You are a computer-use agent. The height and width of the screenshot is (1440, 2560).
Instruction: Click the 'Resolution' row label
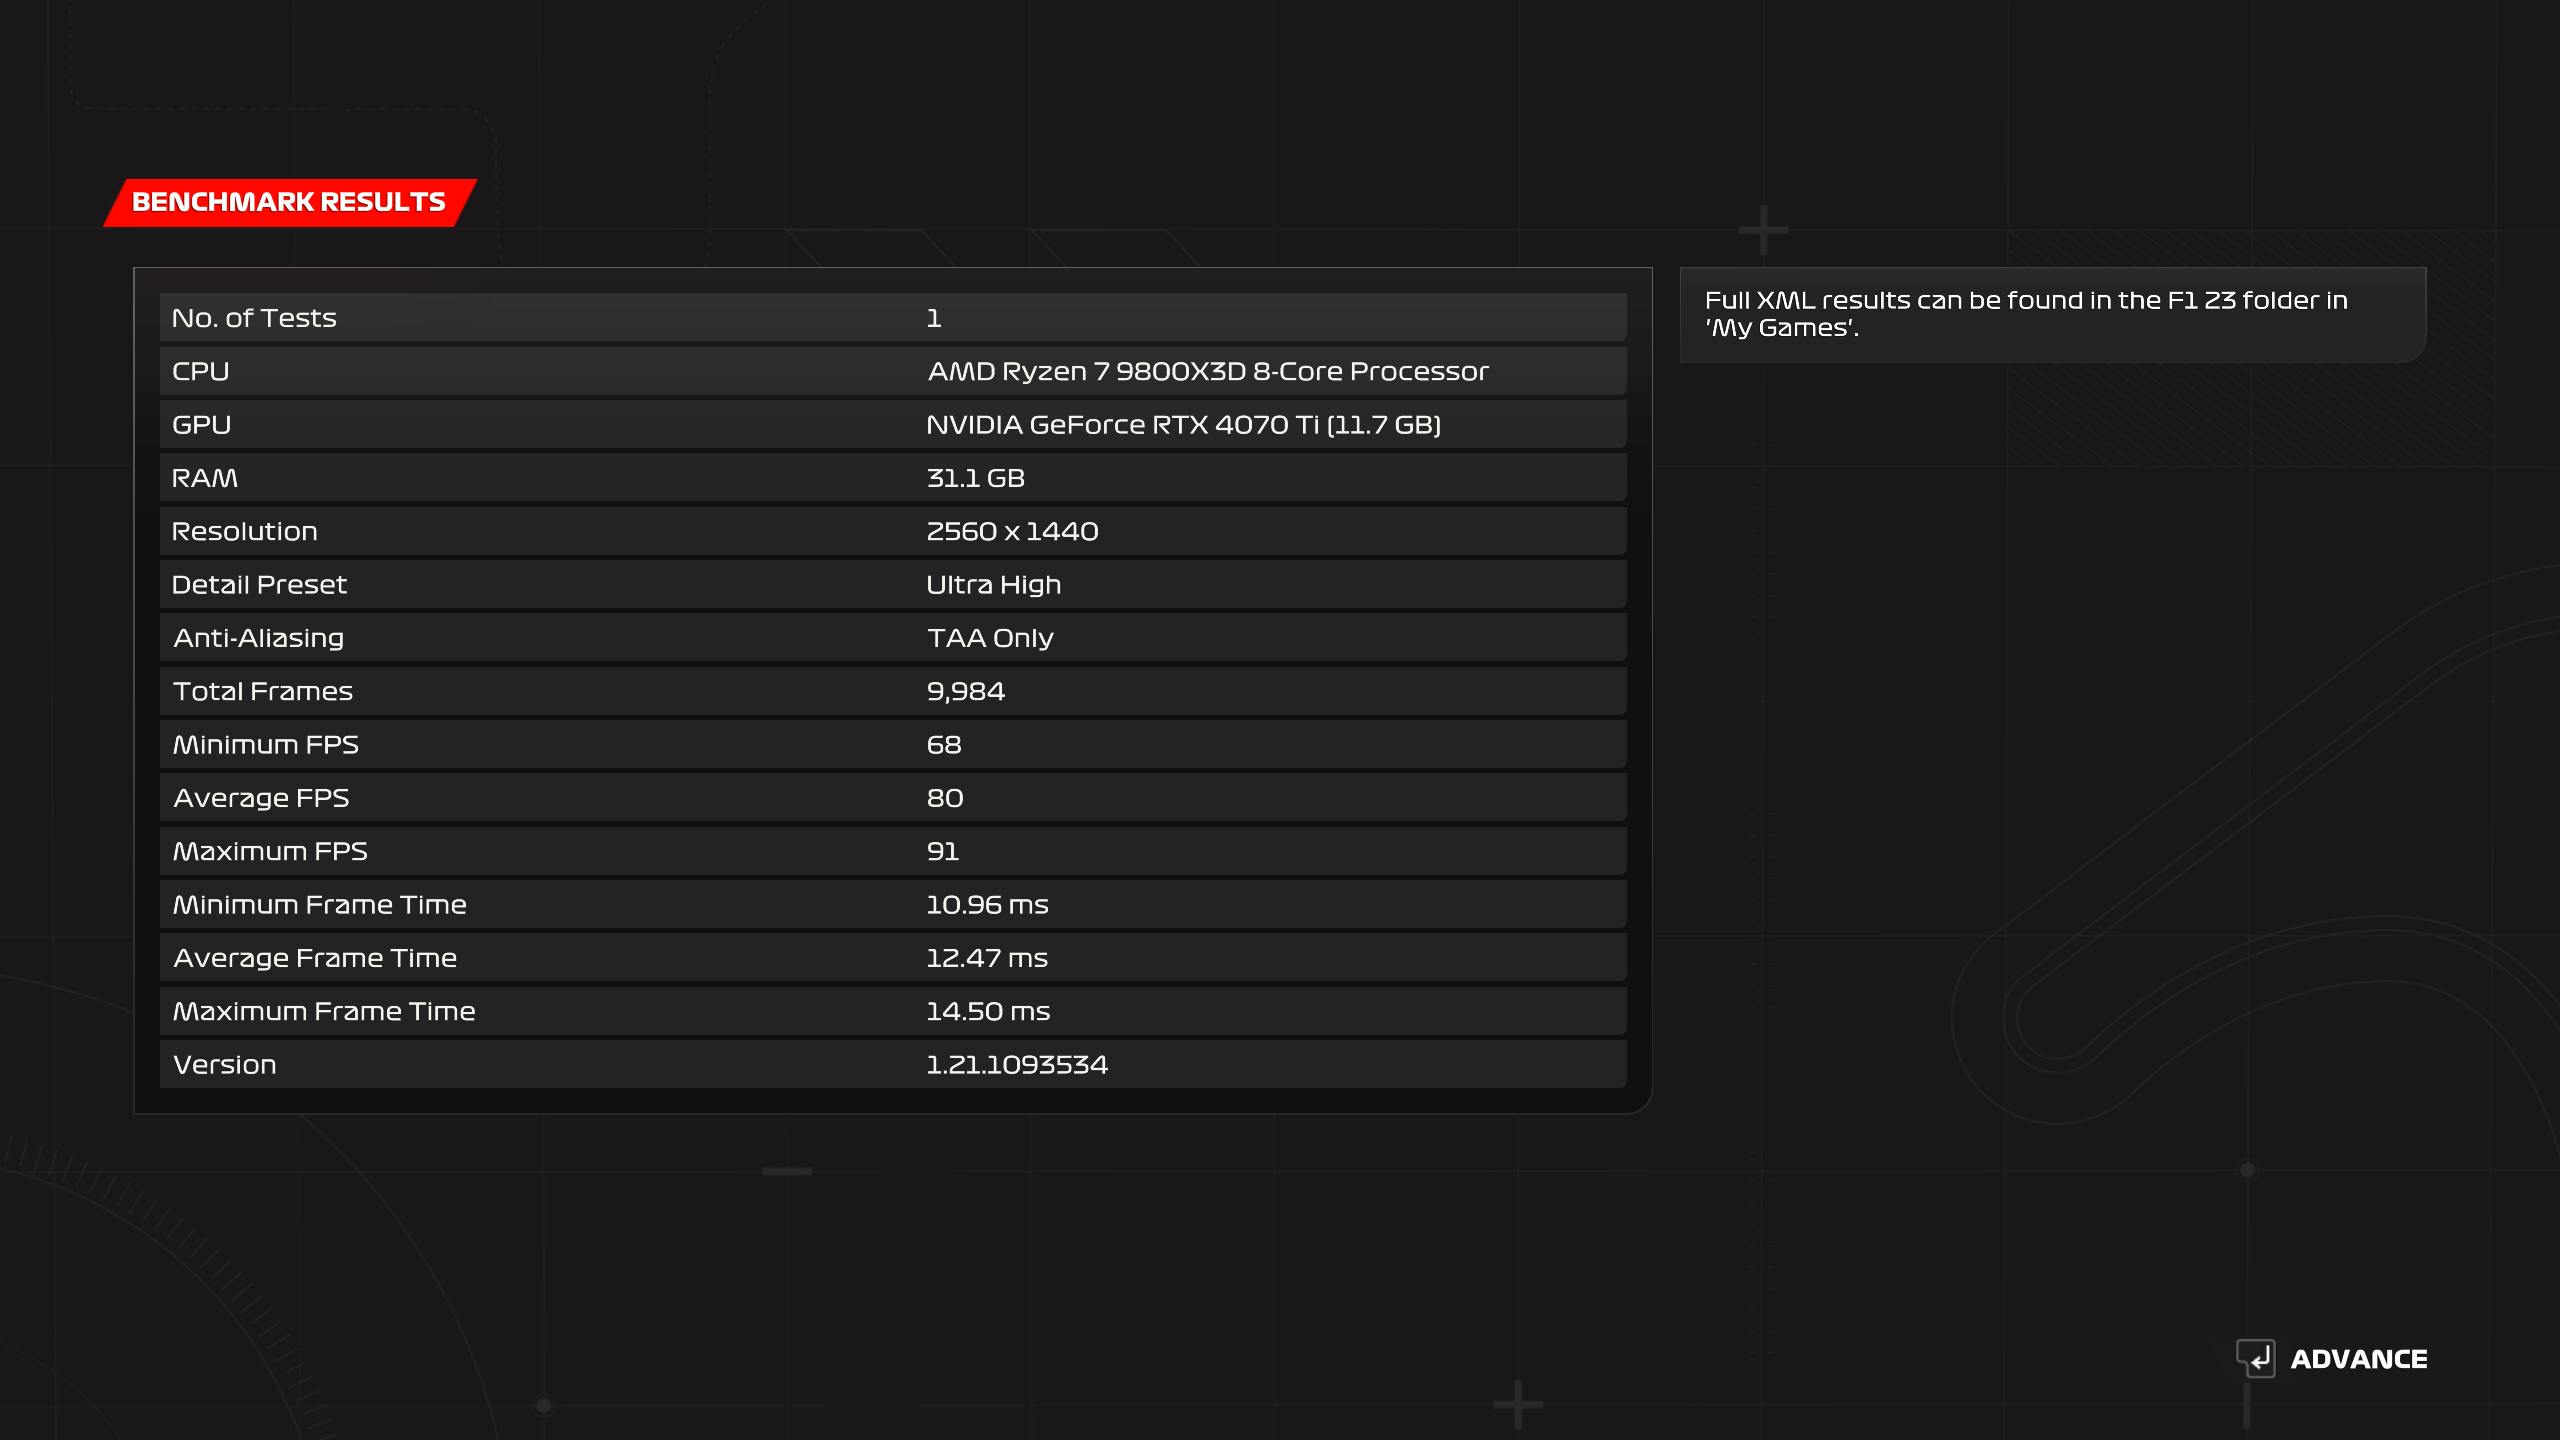click(x=245, y=531)
